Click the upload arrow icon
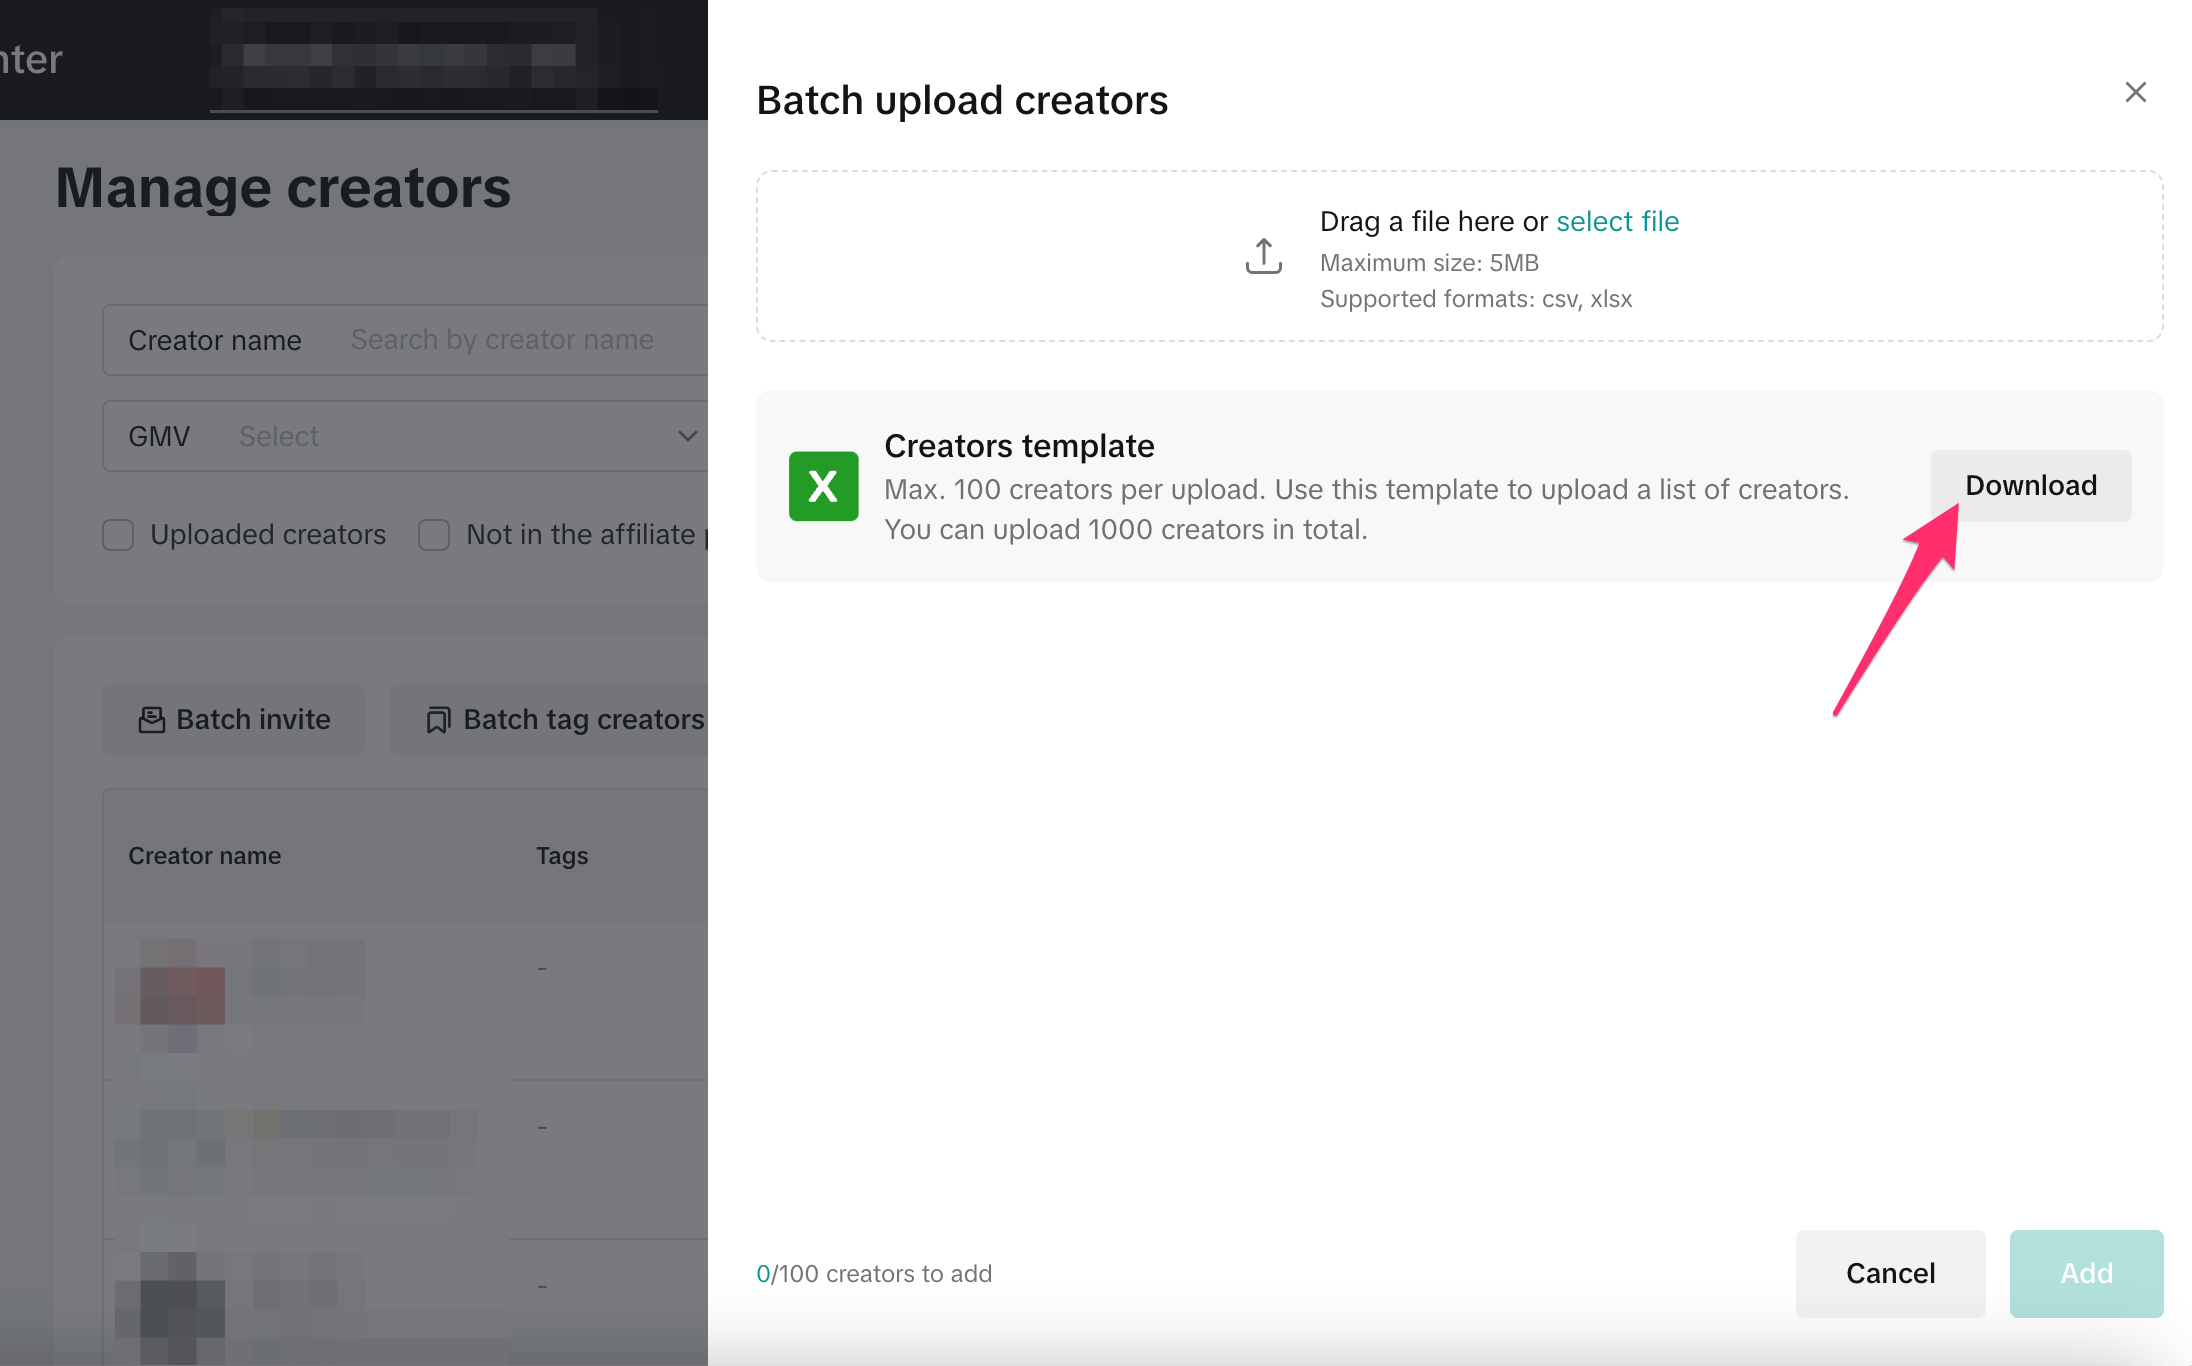 (x=1263, y=256)
